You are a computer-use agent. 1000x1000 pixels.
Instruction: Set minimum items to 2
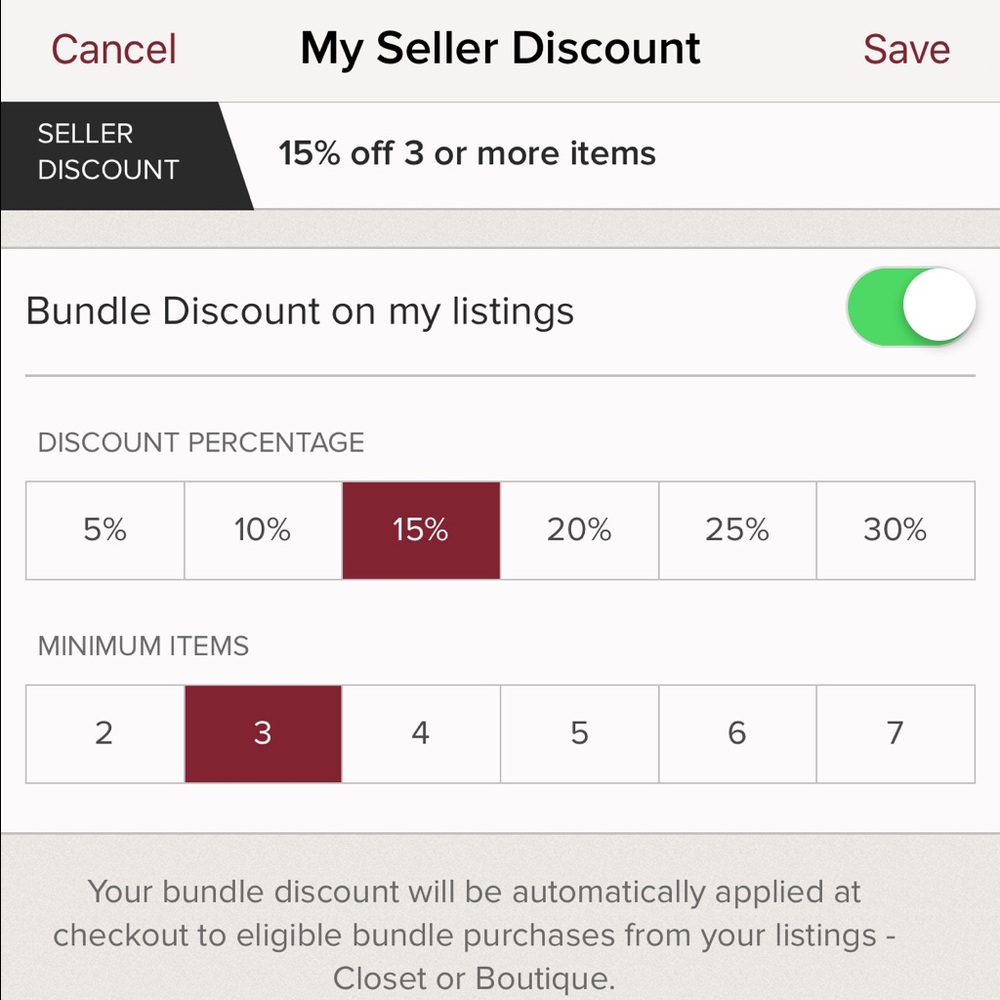104,733
